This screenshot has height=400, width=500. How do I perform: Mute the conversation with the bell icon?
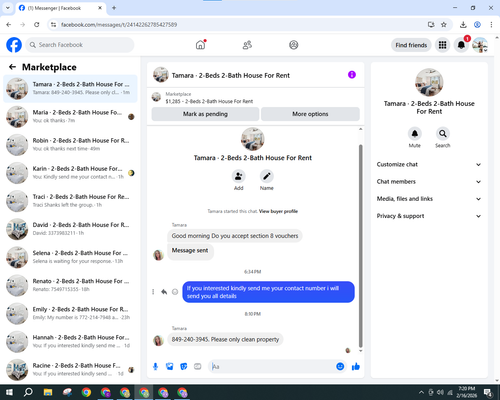coord(414,134)
